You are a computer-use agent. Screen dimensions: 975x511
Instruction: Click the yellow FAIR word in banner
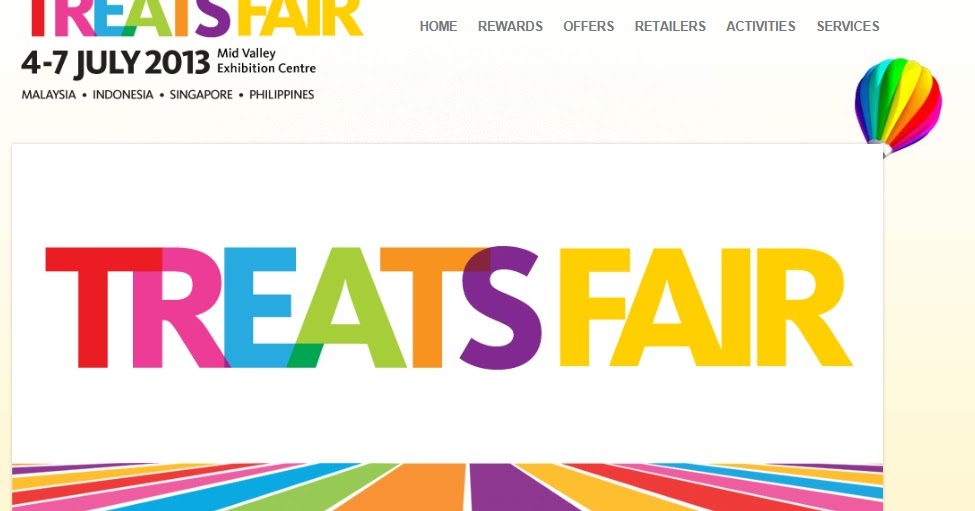click(705, 307)
